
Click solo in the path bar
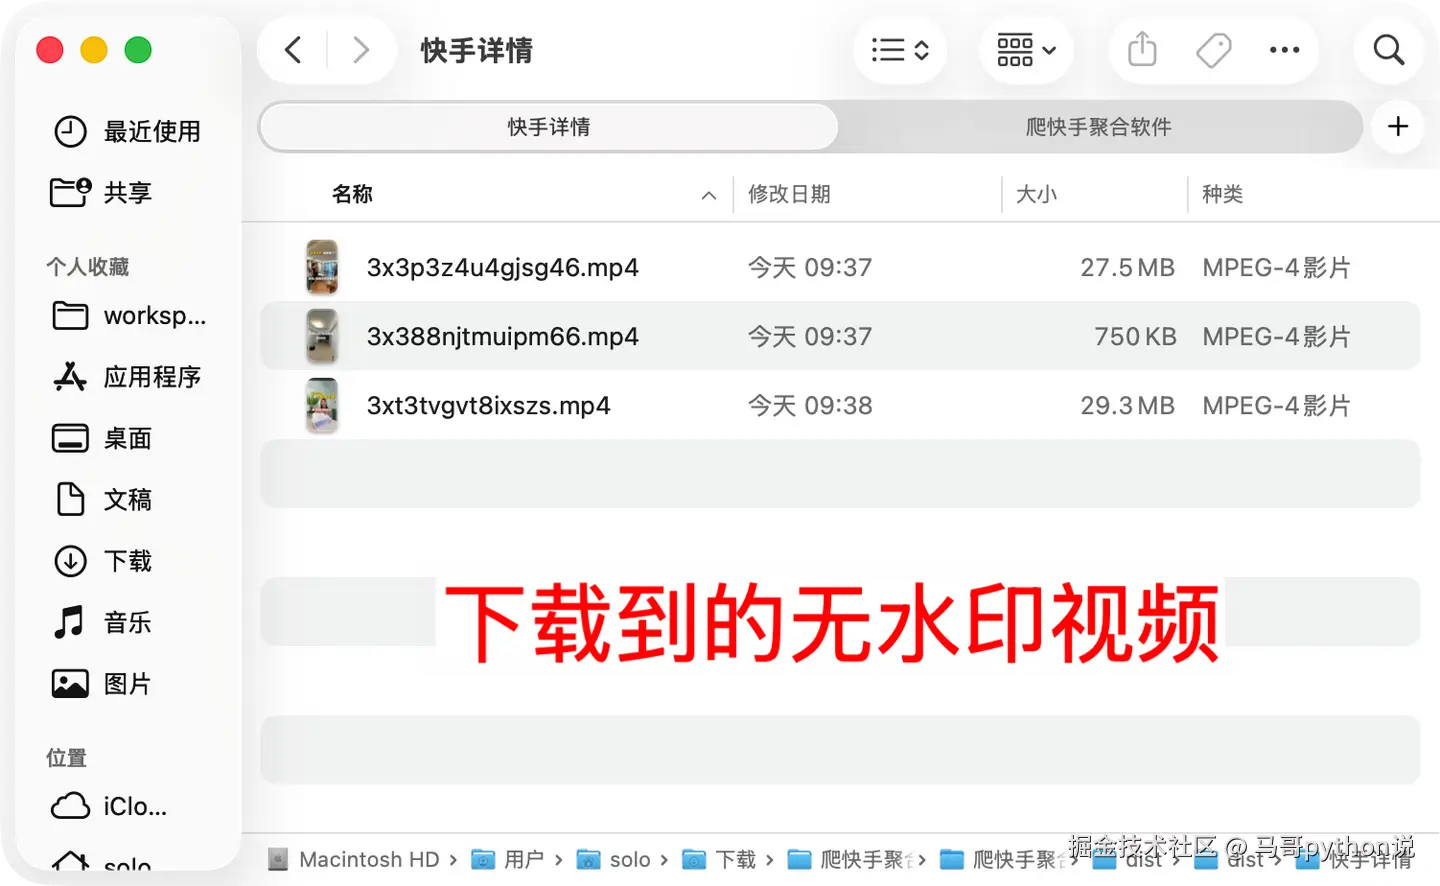[x=614, y=859]
